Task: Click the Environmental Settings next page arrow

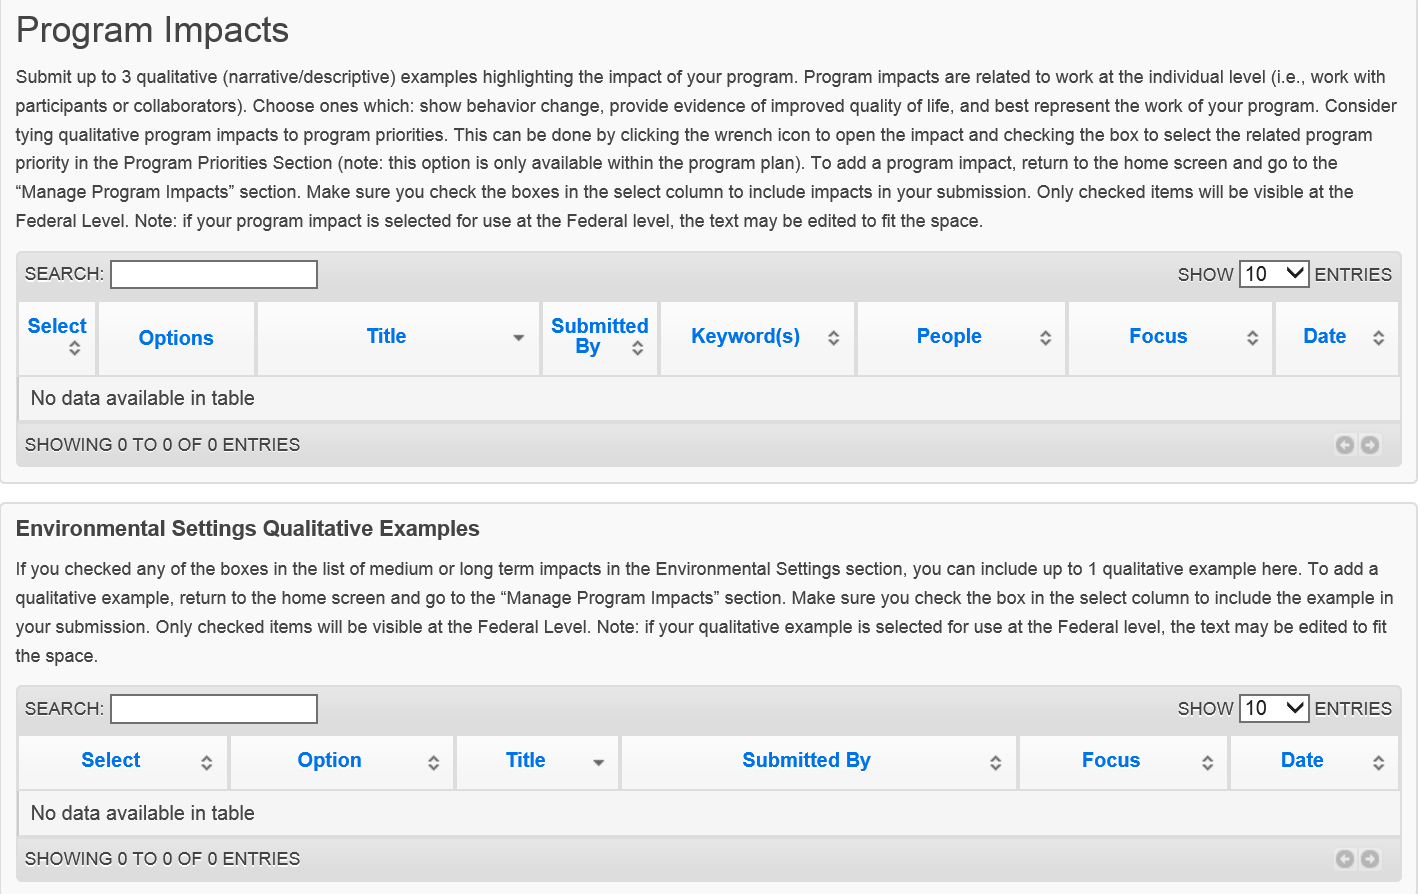Action: point(1370,859)
